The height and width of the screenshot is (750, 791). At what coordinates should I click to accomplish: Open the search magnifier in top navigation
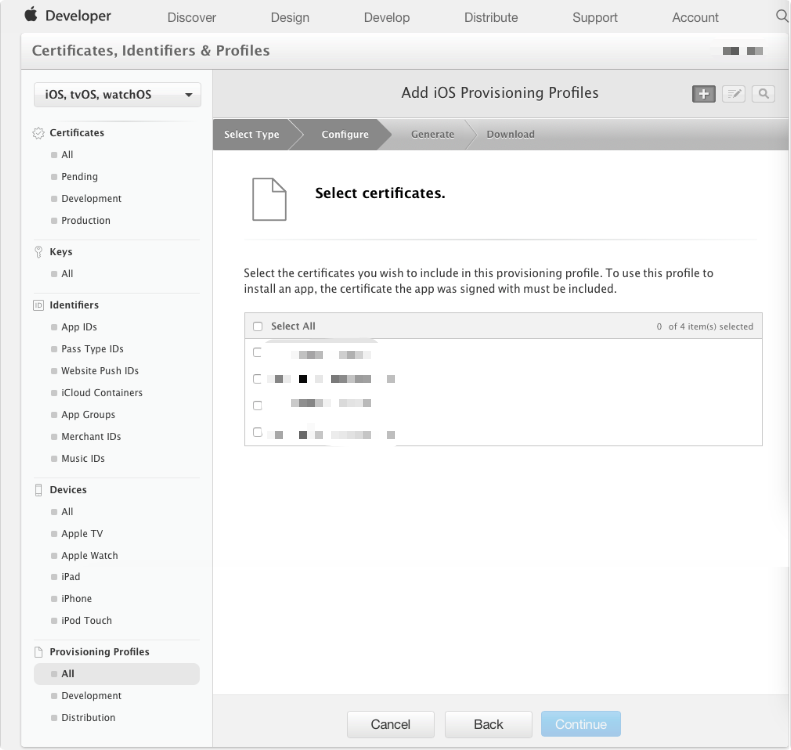tap(782, 16)
